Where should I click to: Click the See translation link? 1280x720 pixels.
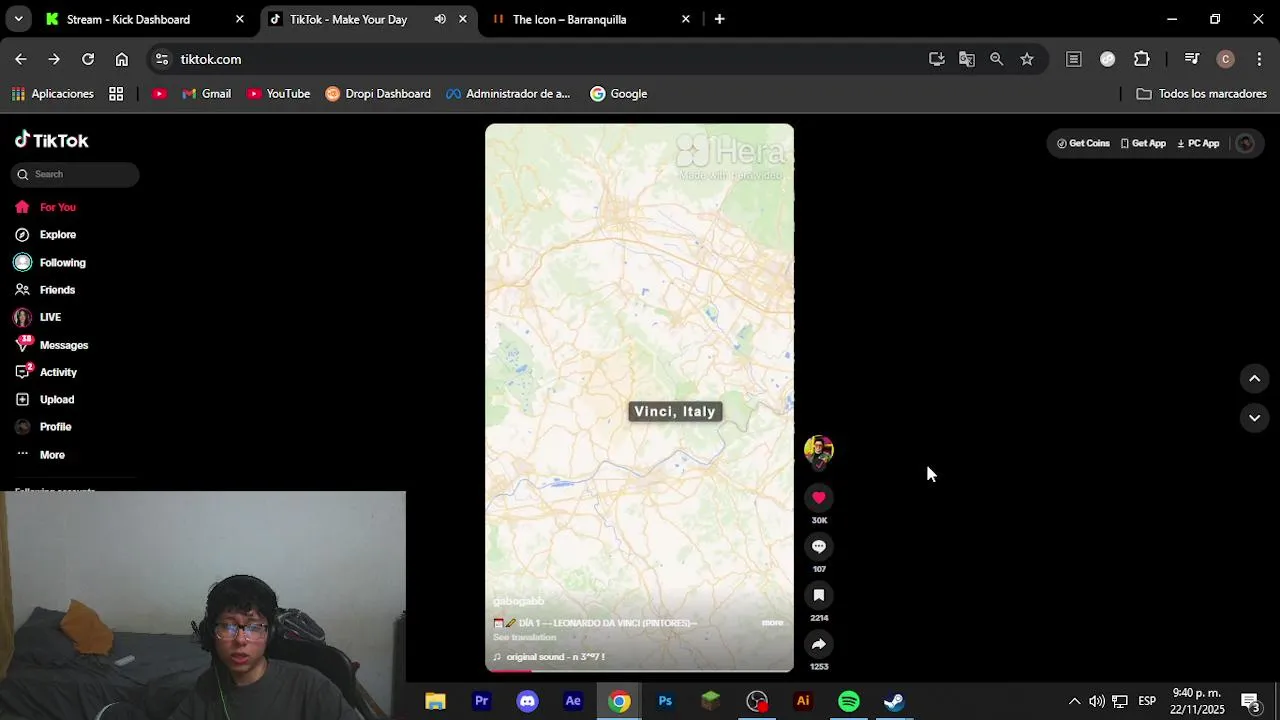(x=524, y=637)
